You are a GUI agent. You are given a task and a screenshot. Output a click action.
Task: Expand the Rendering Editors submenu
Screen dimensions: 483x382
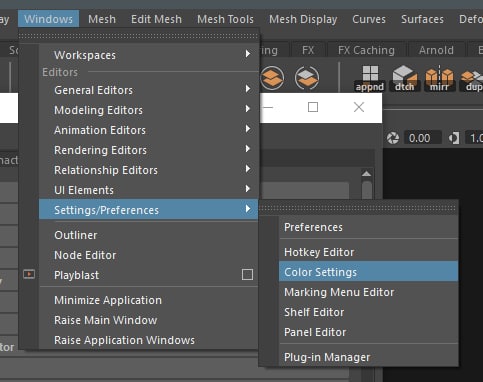(x=149, y=150)
